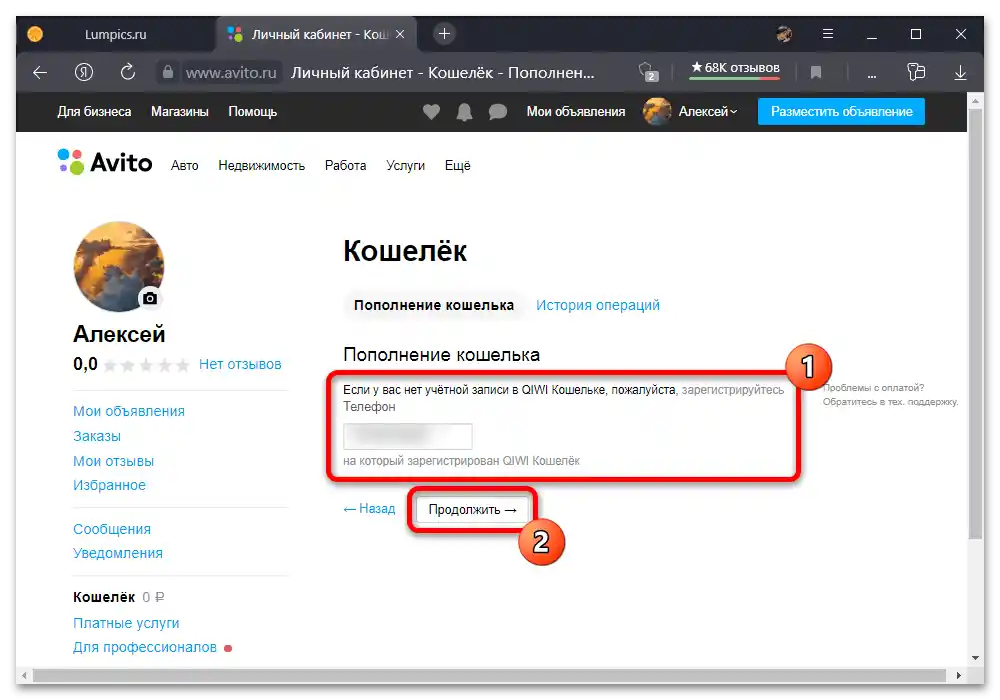
Task: Open the browser collections panel icon
Action: pos(916,72)
